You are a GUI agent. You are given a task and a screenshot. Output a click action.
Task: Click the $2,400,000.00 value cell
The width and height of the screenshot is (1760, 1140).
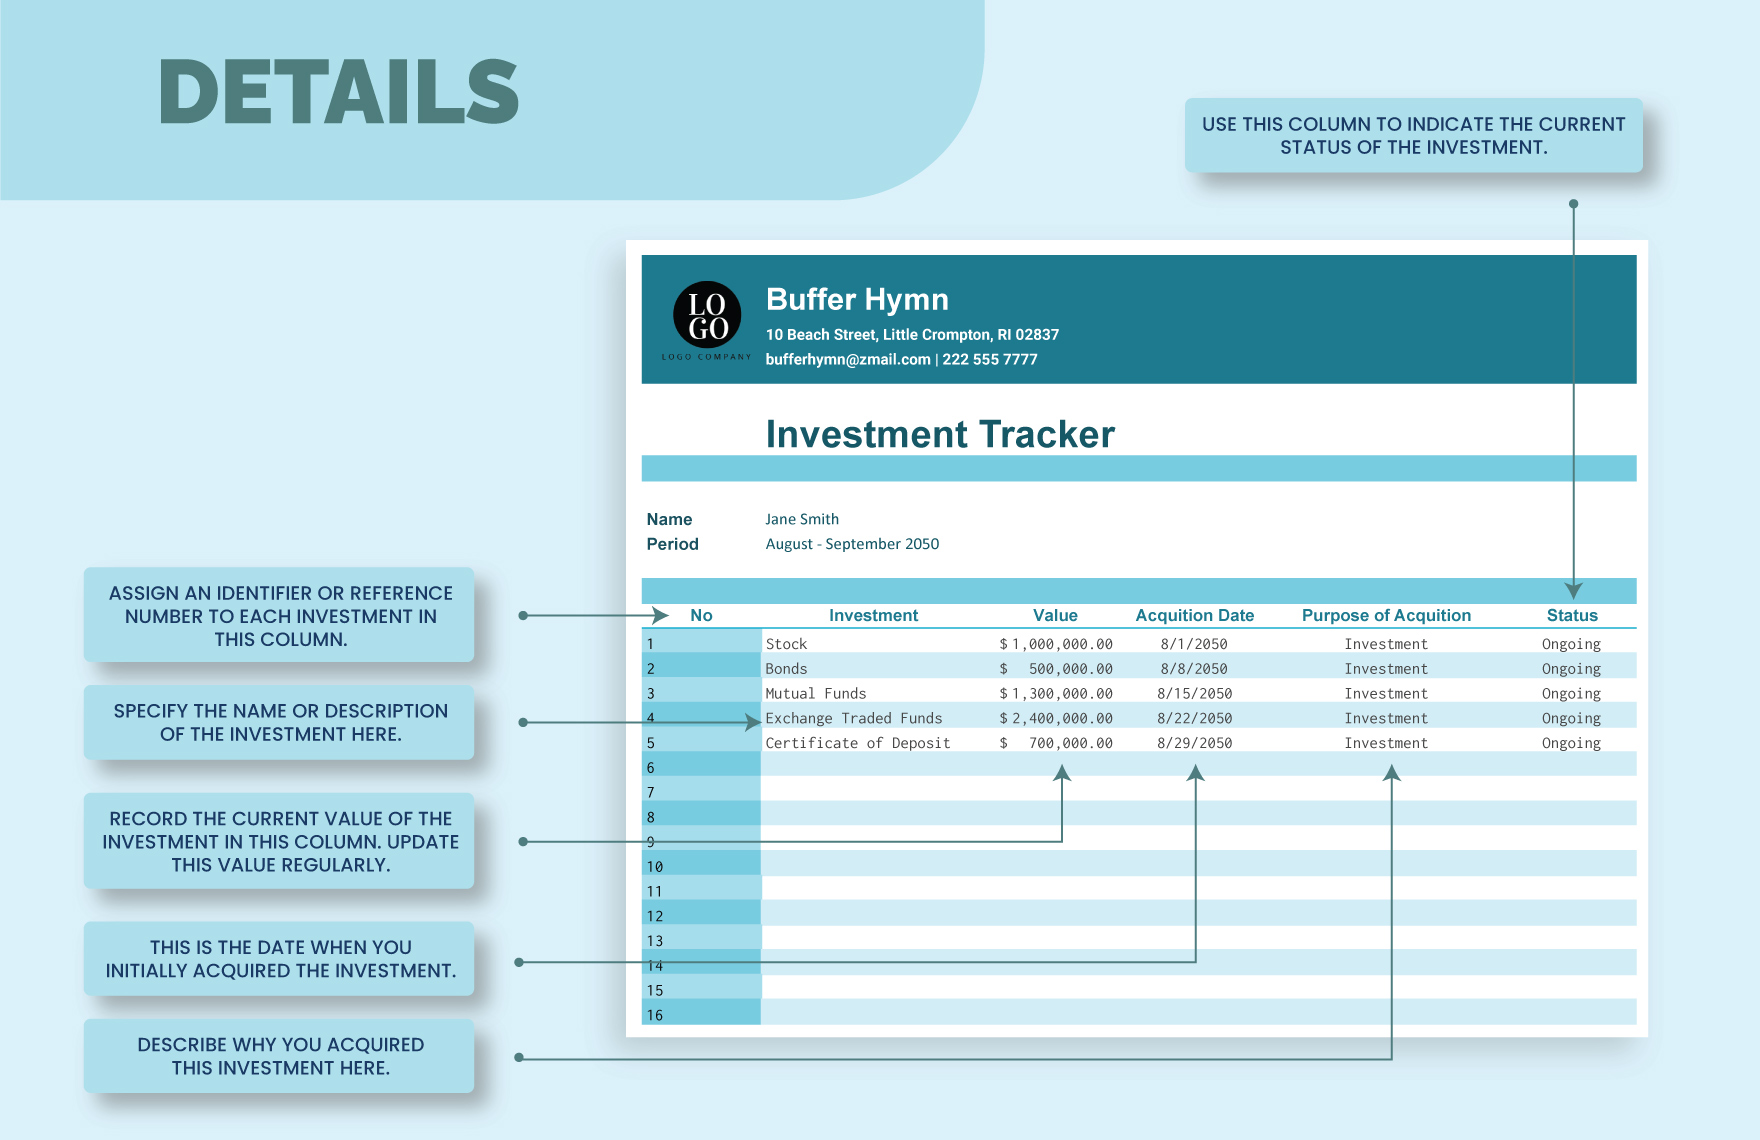pyautogui.click(x=1056, y=718)
